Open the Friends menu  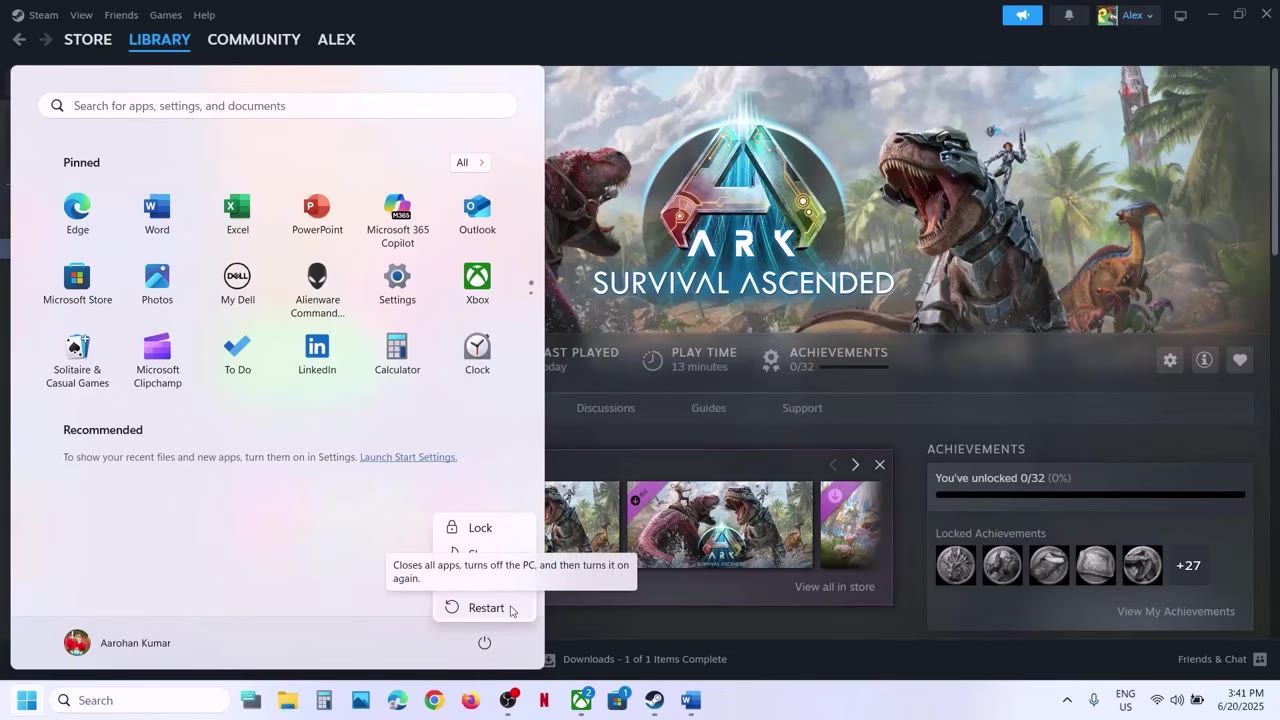tap(121, 15)
